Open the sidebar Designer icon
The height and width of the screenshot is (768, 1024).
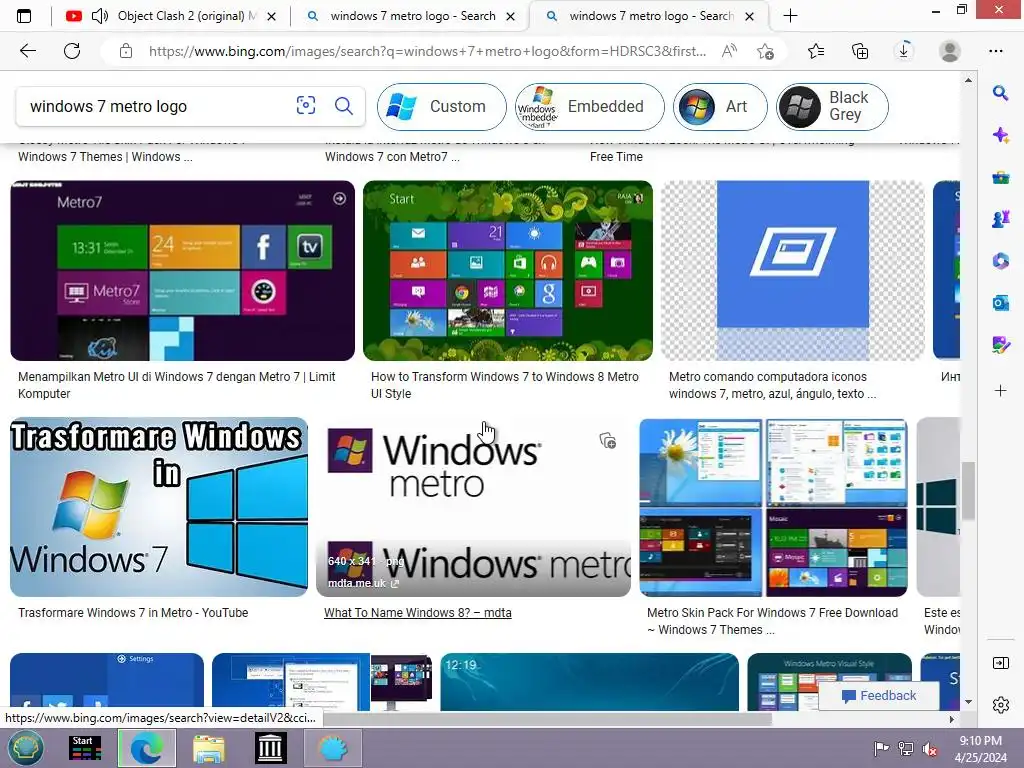coord(1000,345)
